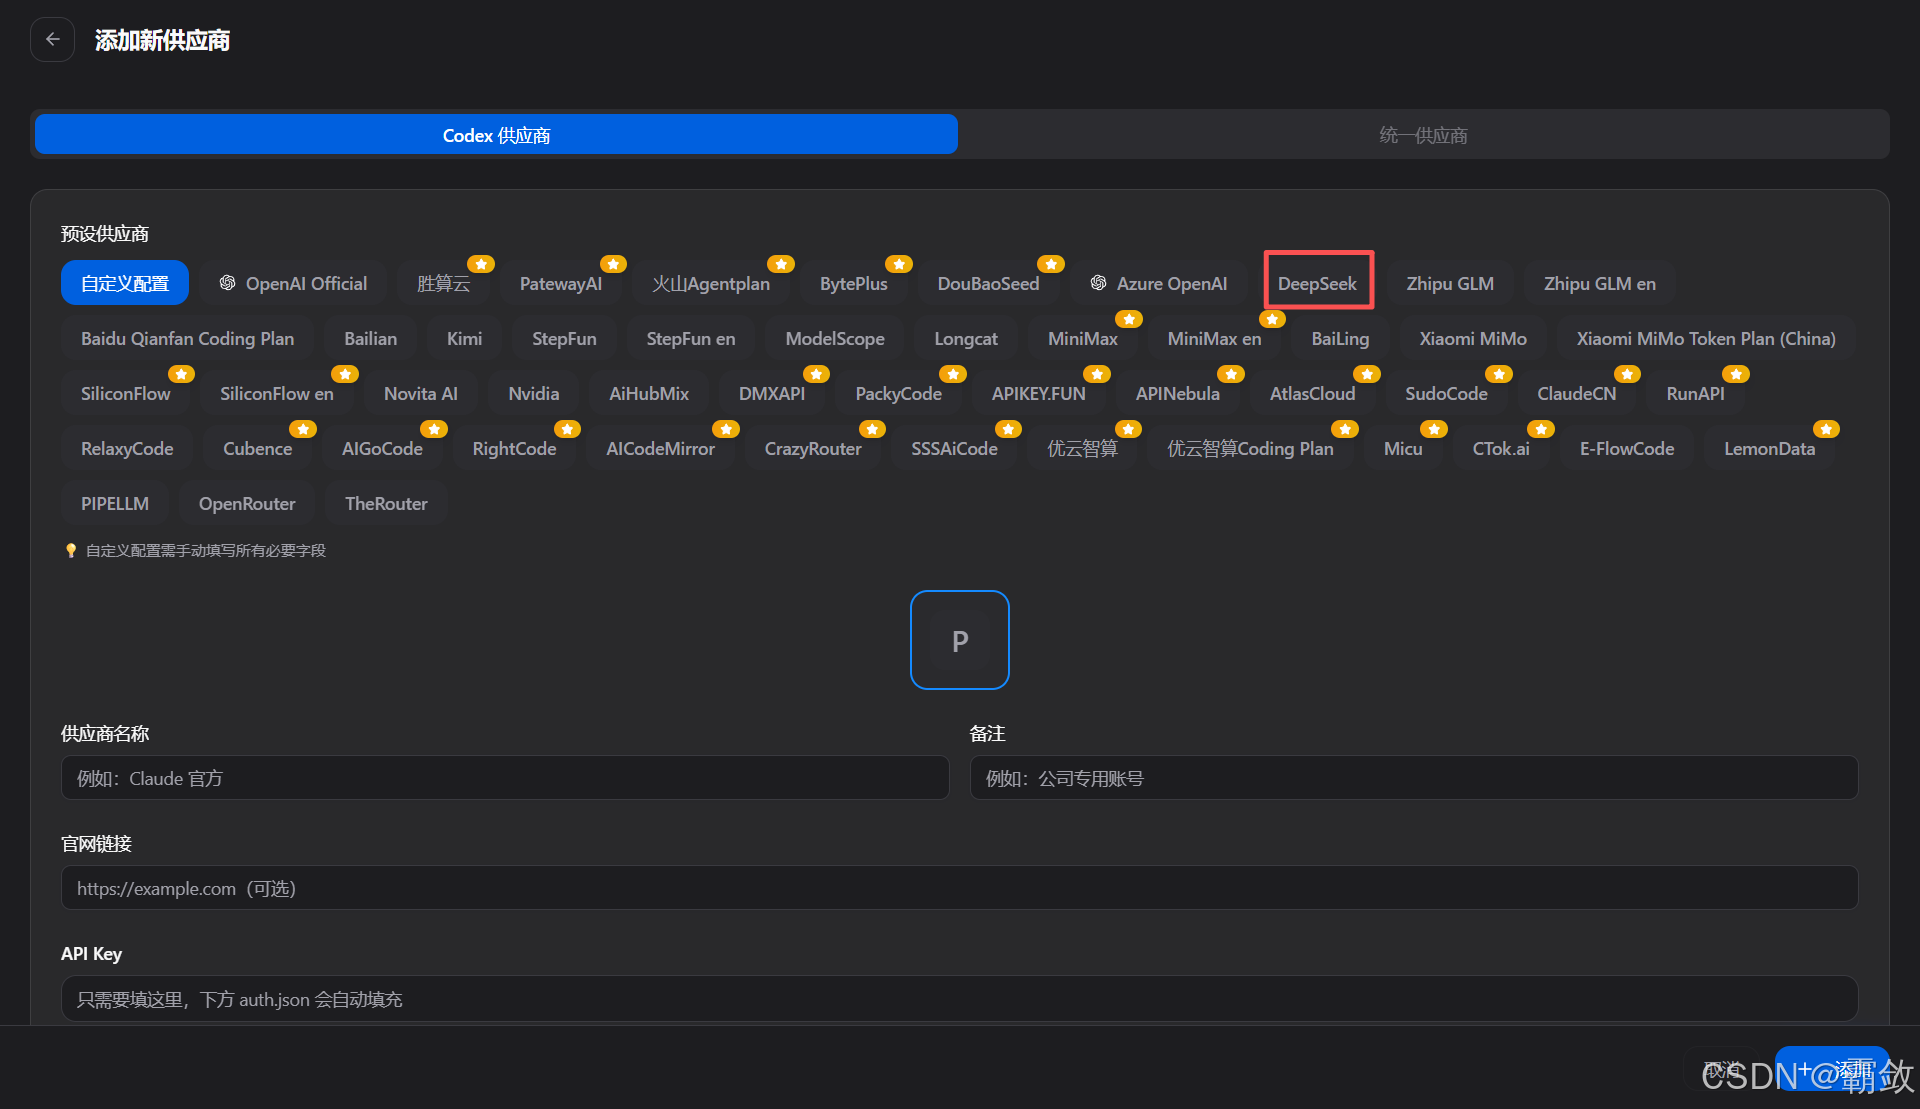Pick the Kimi preset provider

pos(464,338)
